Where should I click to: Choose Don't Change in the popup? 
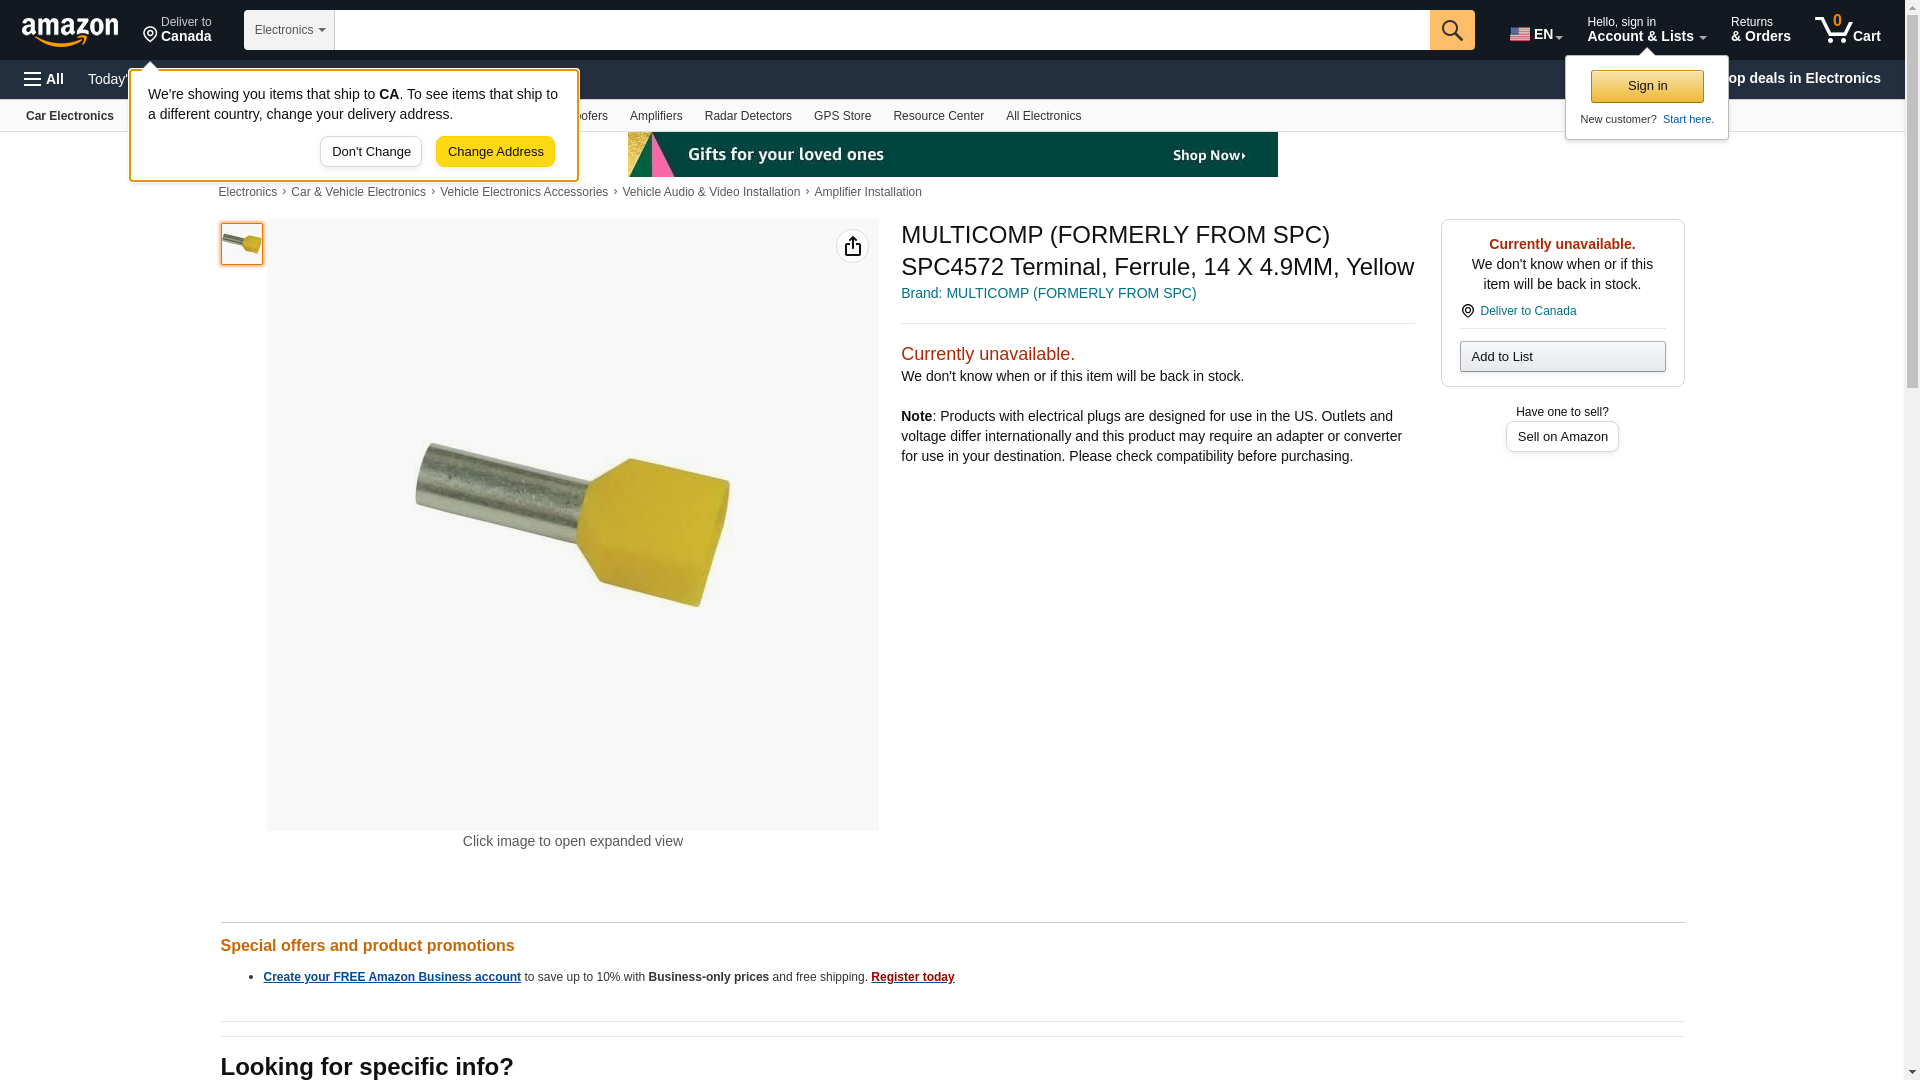(x=371, y=152)
